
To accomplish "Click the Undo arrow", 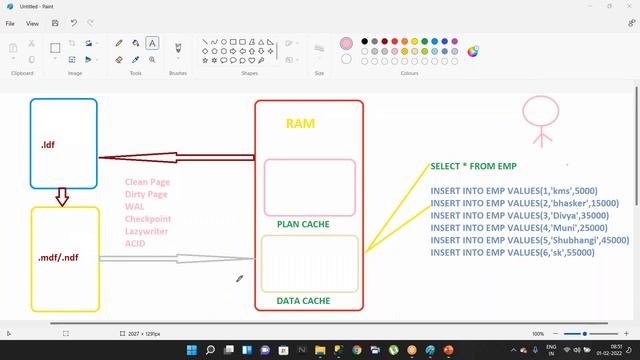I will (73, 23).
